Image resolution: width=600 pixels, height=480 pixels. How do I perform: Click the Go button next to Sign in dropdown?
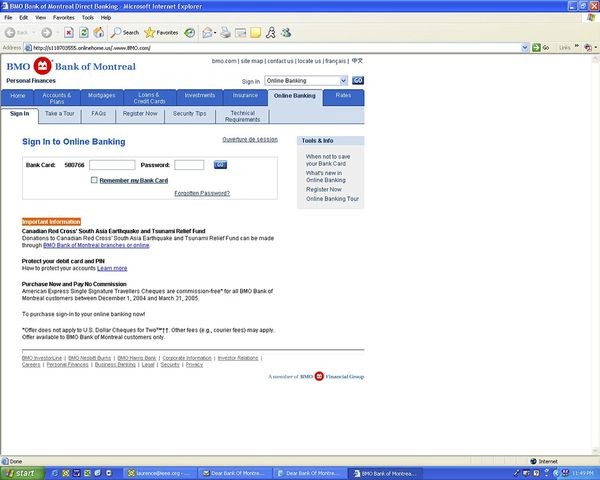tap(358, 80)
